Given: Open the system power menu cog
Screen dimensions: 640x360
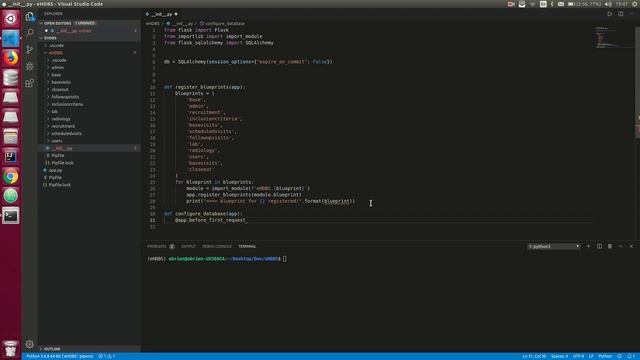Looking at the screenshot, I should 635,4.
